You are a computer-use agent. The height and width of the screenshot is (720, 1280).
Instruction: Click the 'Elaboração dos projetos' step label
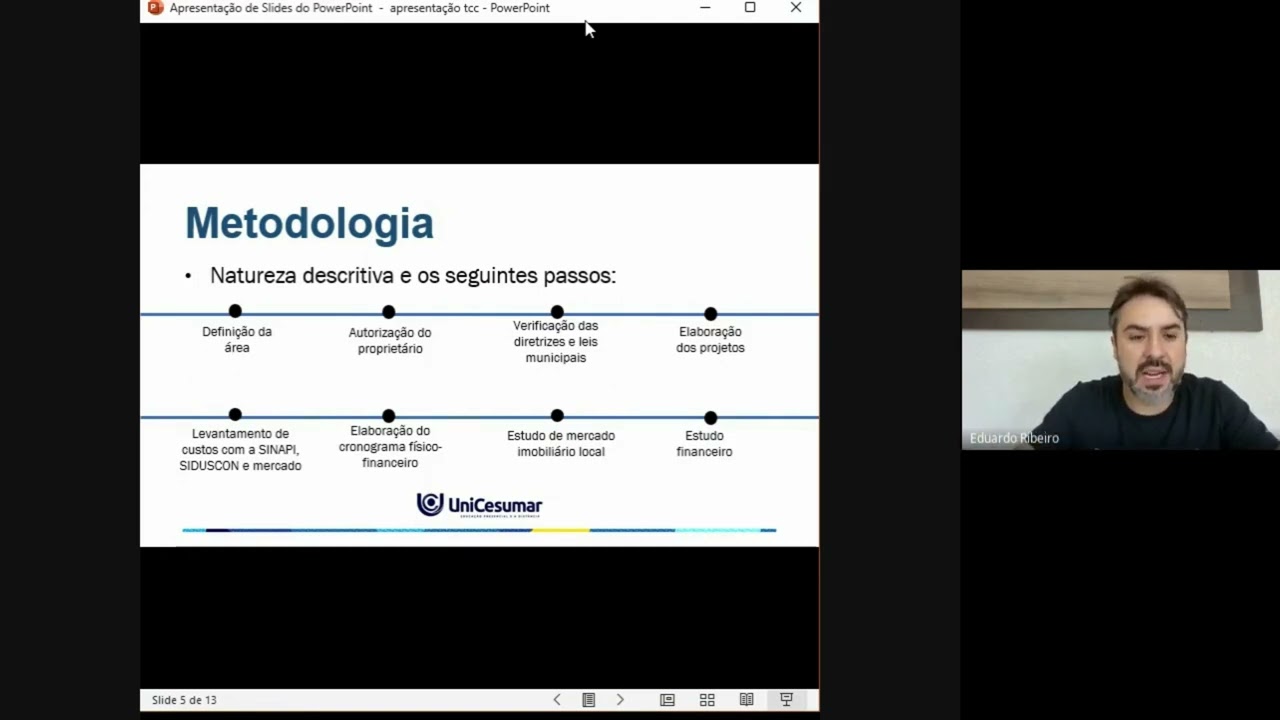pyautogui.click(x=710, y=340)
